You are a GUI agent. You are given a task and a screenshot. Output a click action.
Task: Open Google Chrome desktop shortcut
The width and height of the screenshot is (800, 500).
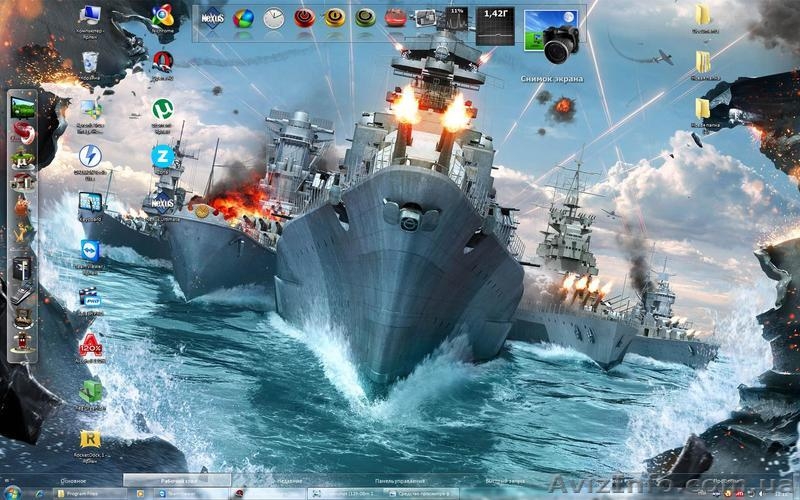[x=162, y=14]
